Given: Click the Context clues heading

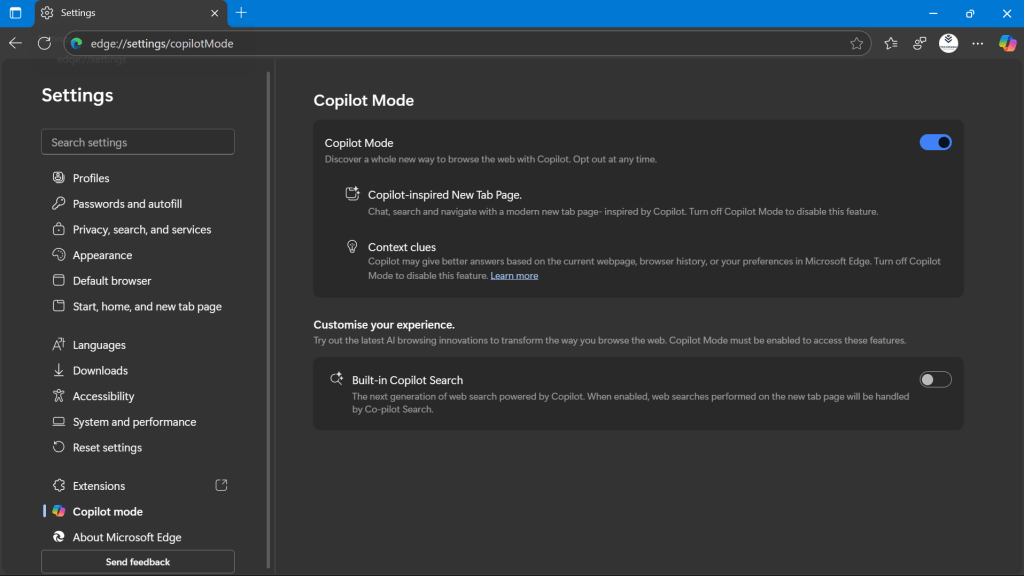Looking at the screenshot, I should pyautogui.click(x=402, y=247).
